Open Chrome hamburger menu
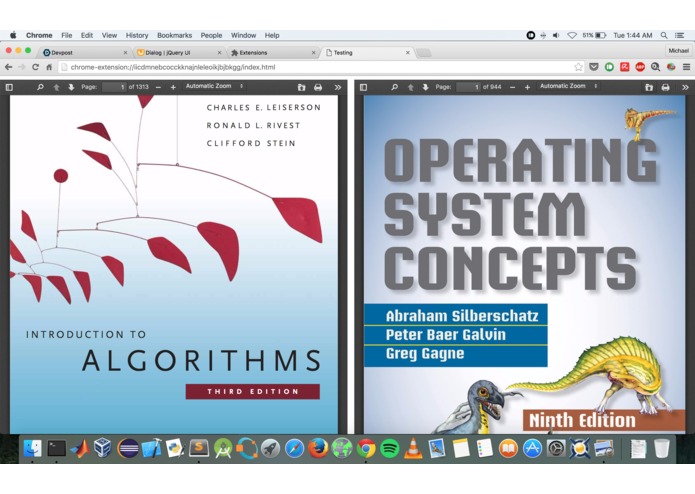Screen dimensions: 695x494 coord(686,67)
